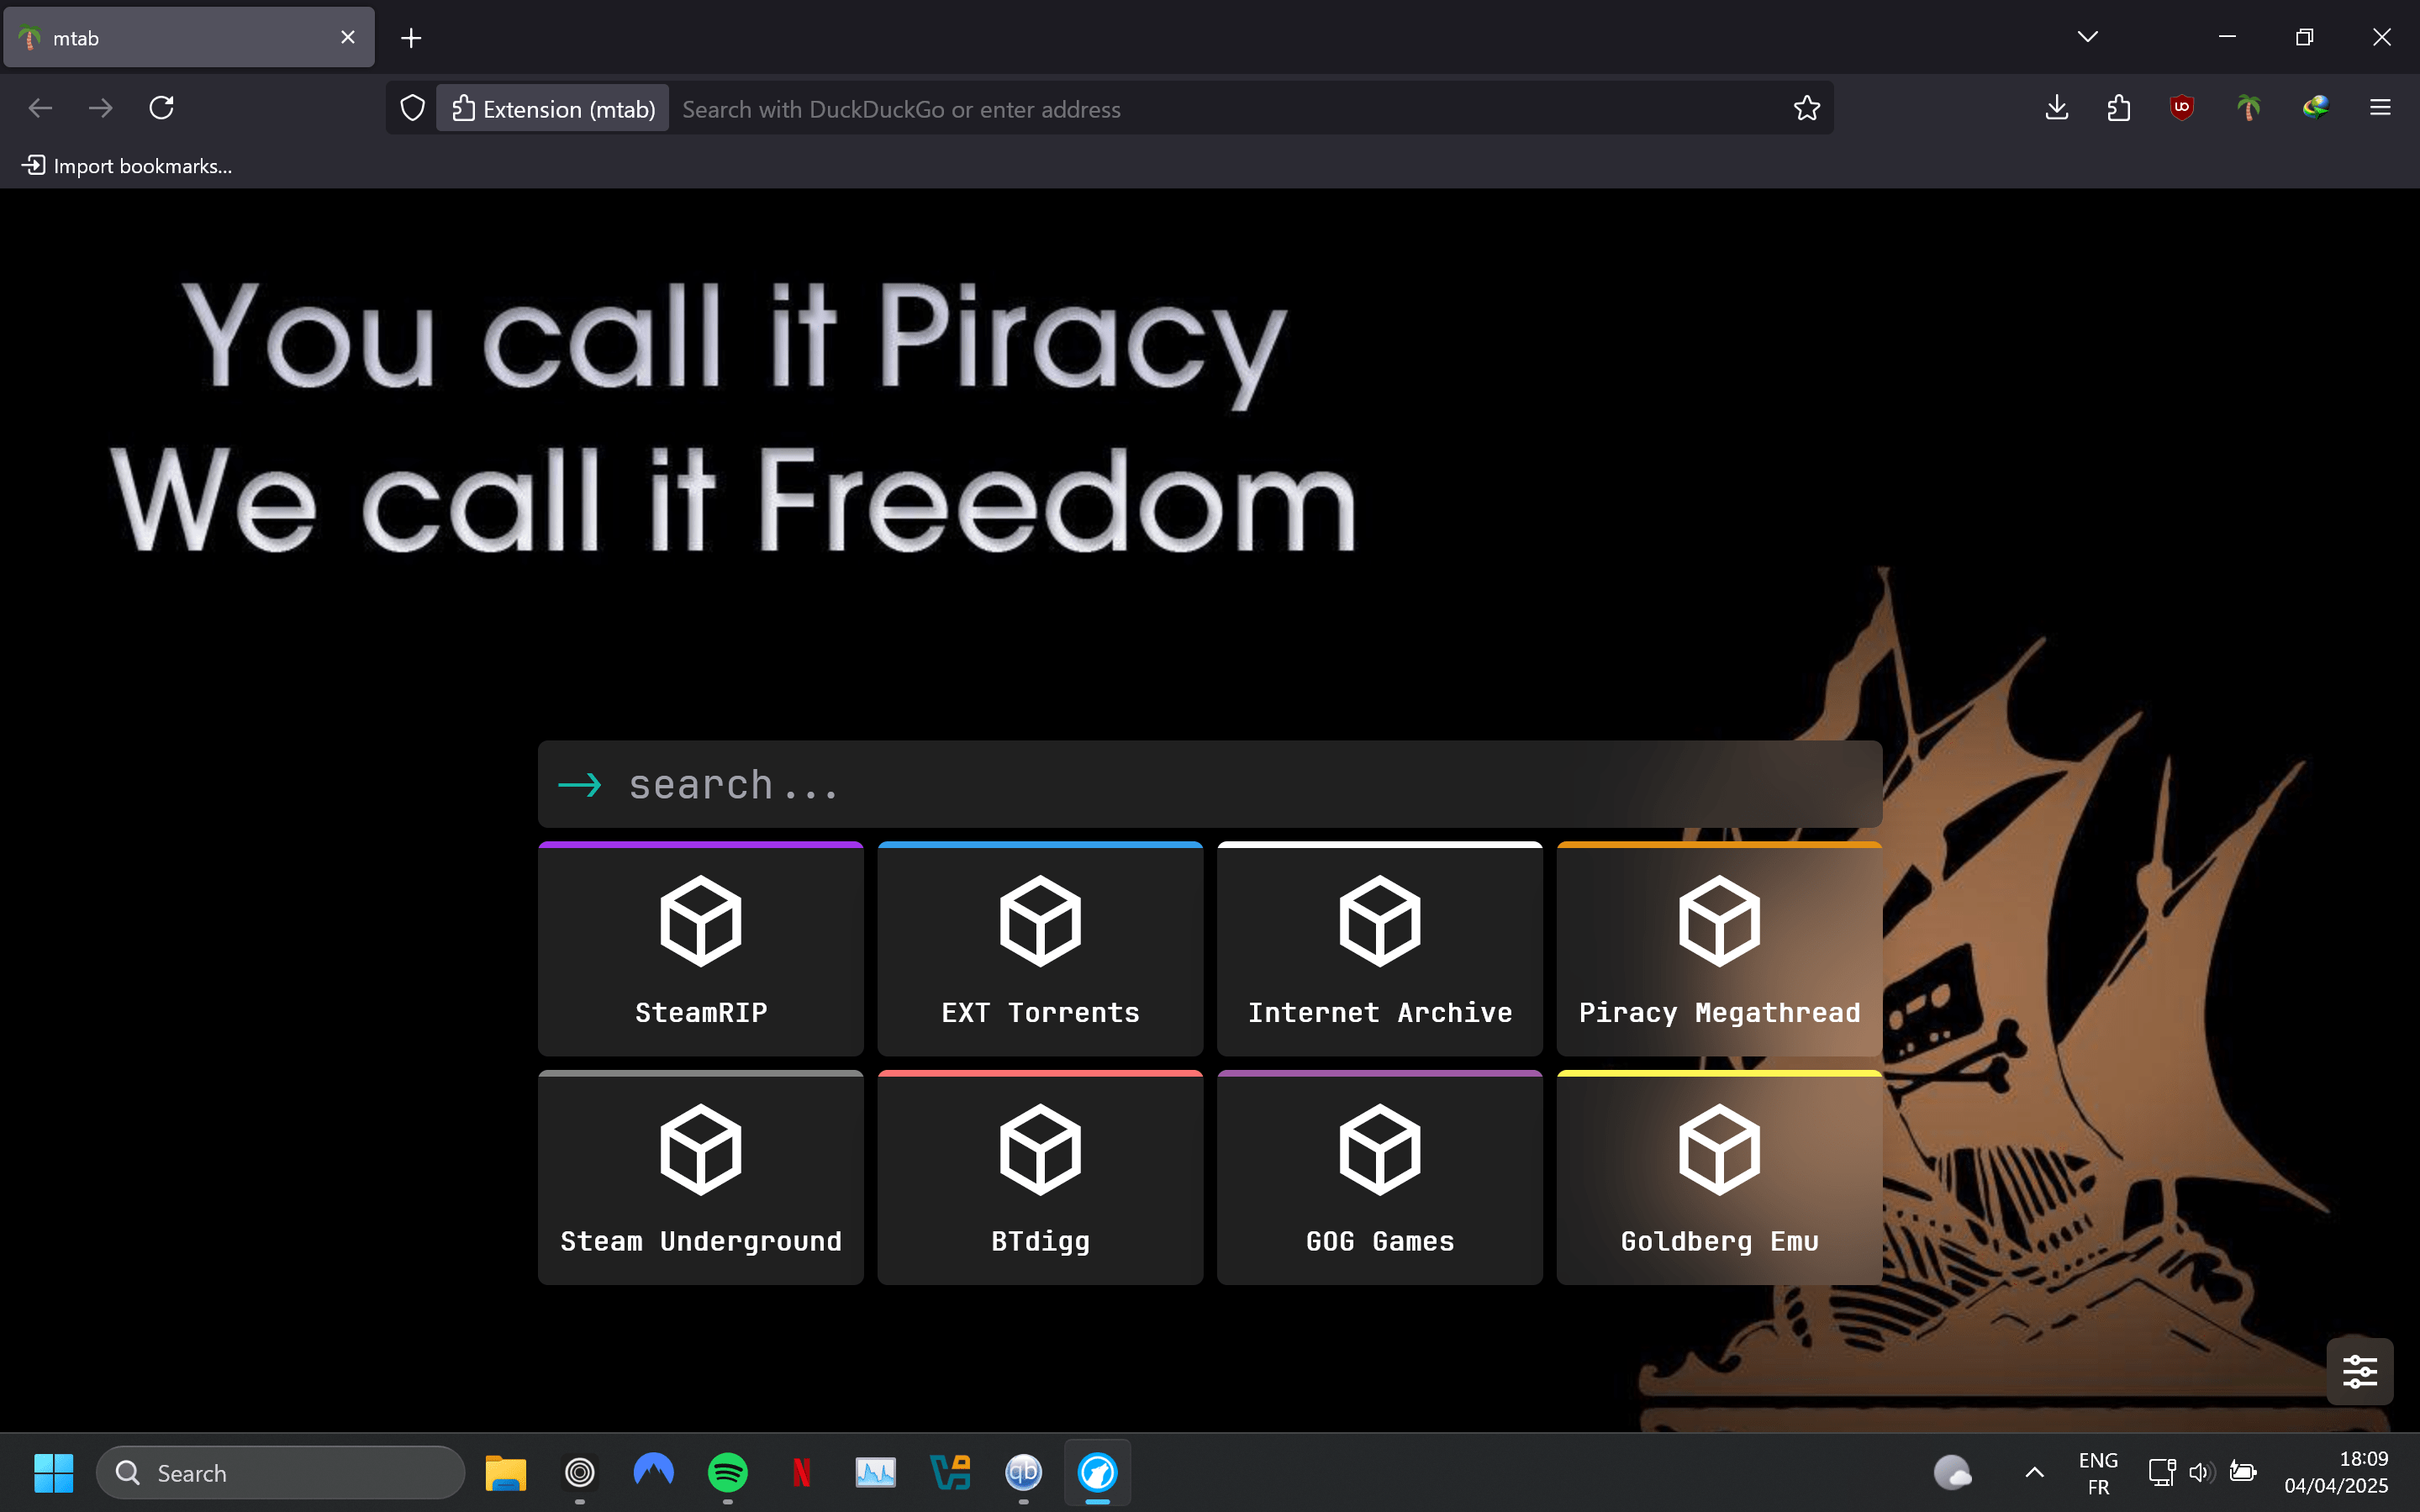Open the Downloads panel in the browser
Screen dimensions: 2420x1512
tap(2055, 107)
